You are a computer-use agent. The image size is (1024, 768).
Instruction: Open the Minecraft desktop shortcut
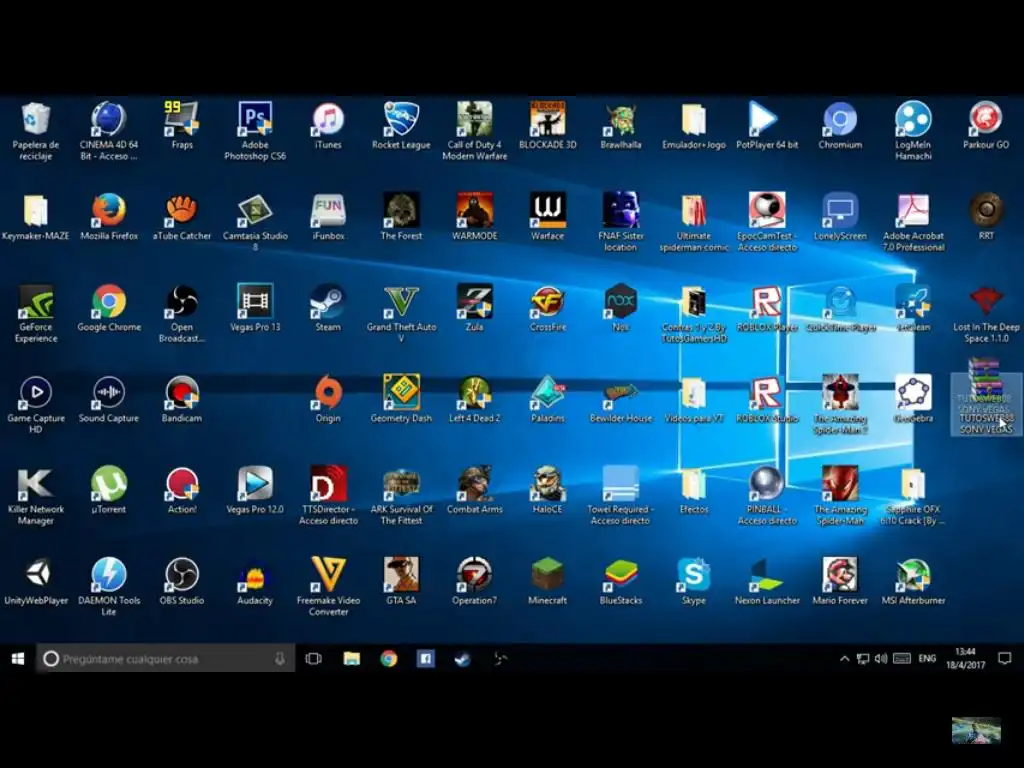(x=547, y=575)
